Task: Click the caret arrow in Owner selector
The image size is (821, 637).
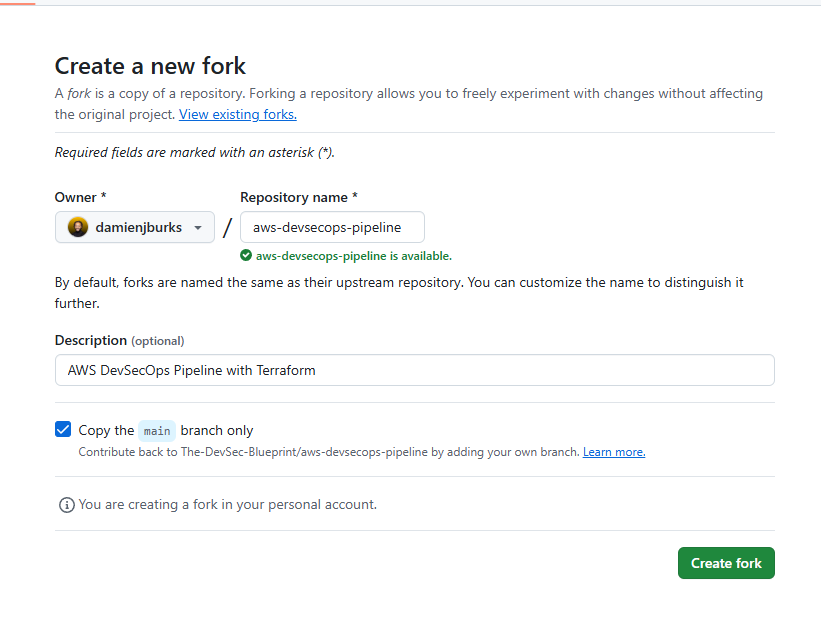Action: 198,228
